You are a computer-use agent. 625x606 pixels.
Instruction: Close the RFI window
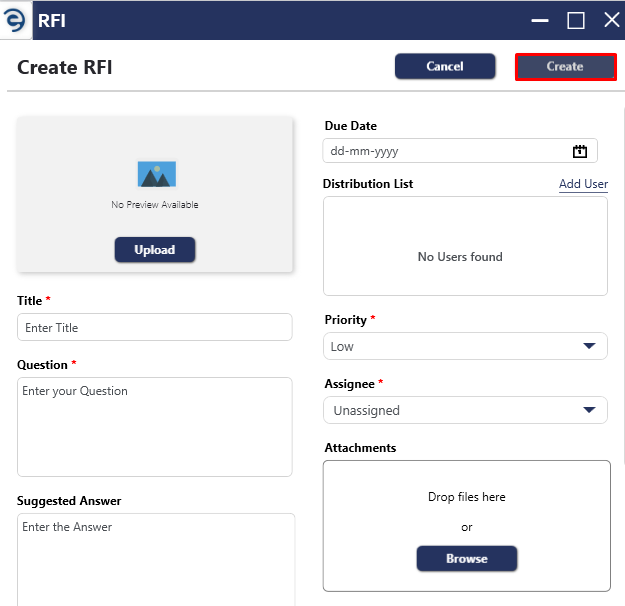point(612,20)
